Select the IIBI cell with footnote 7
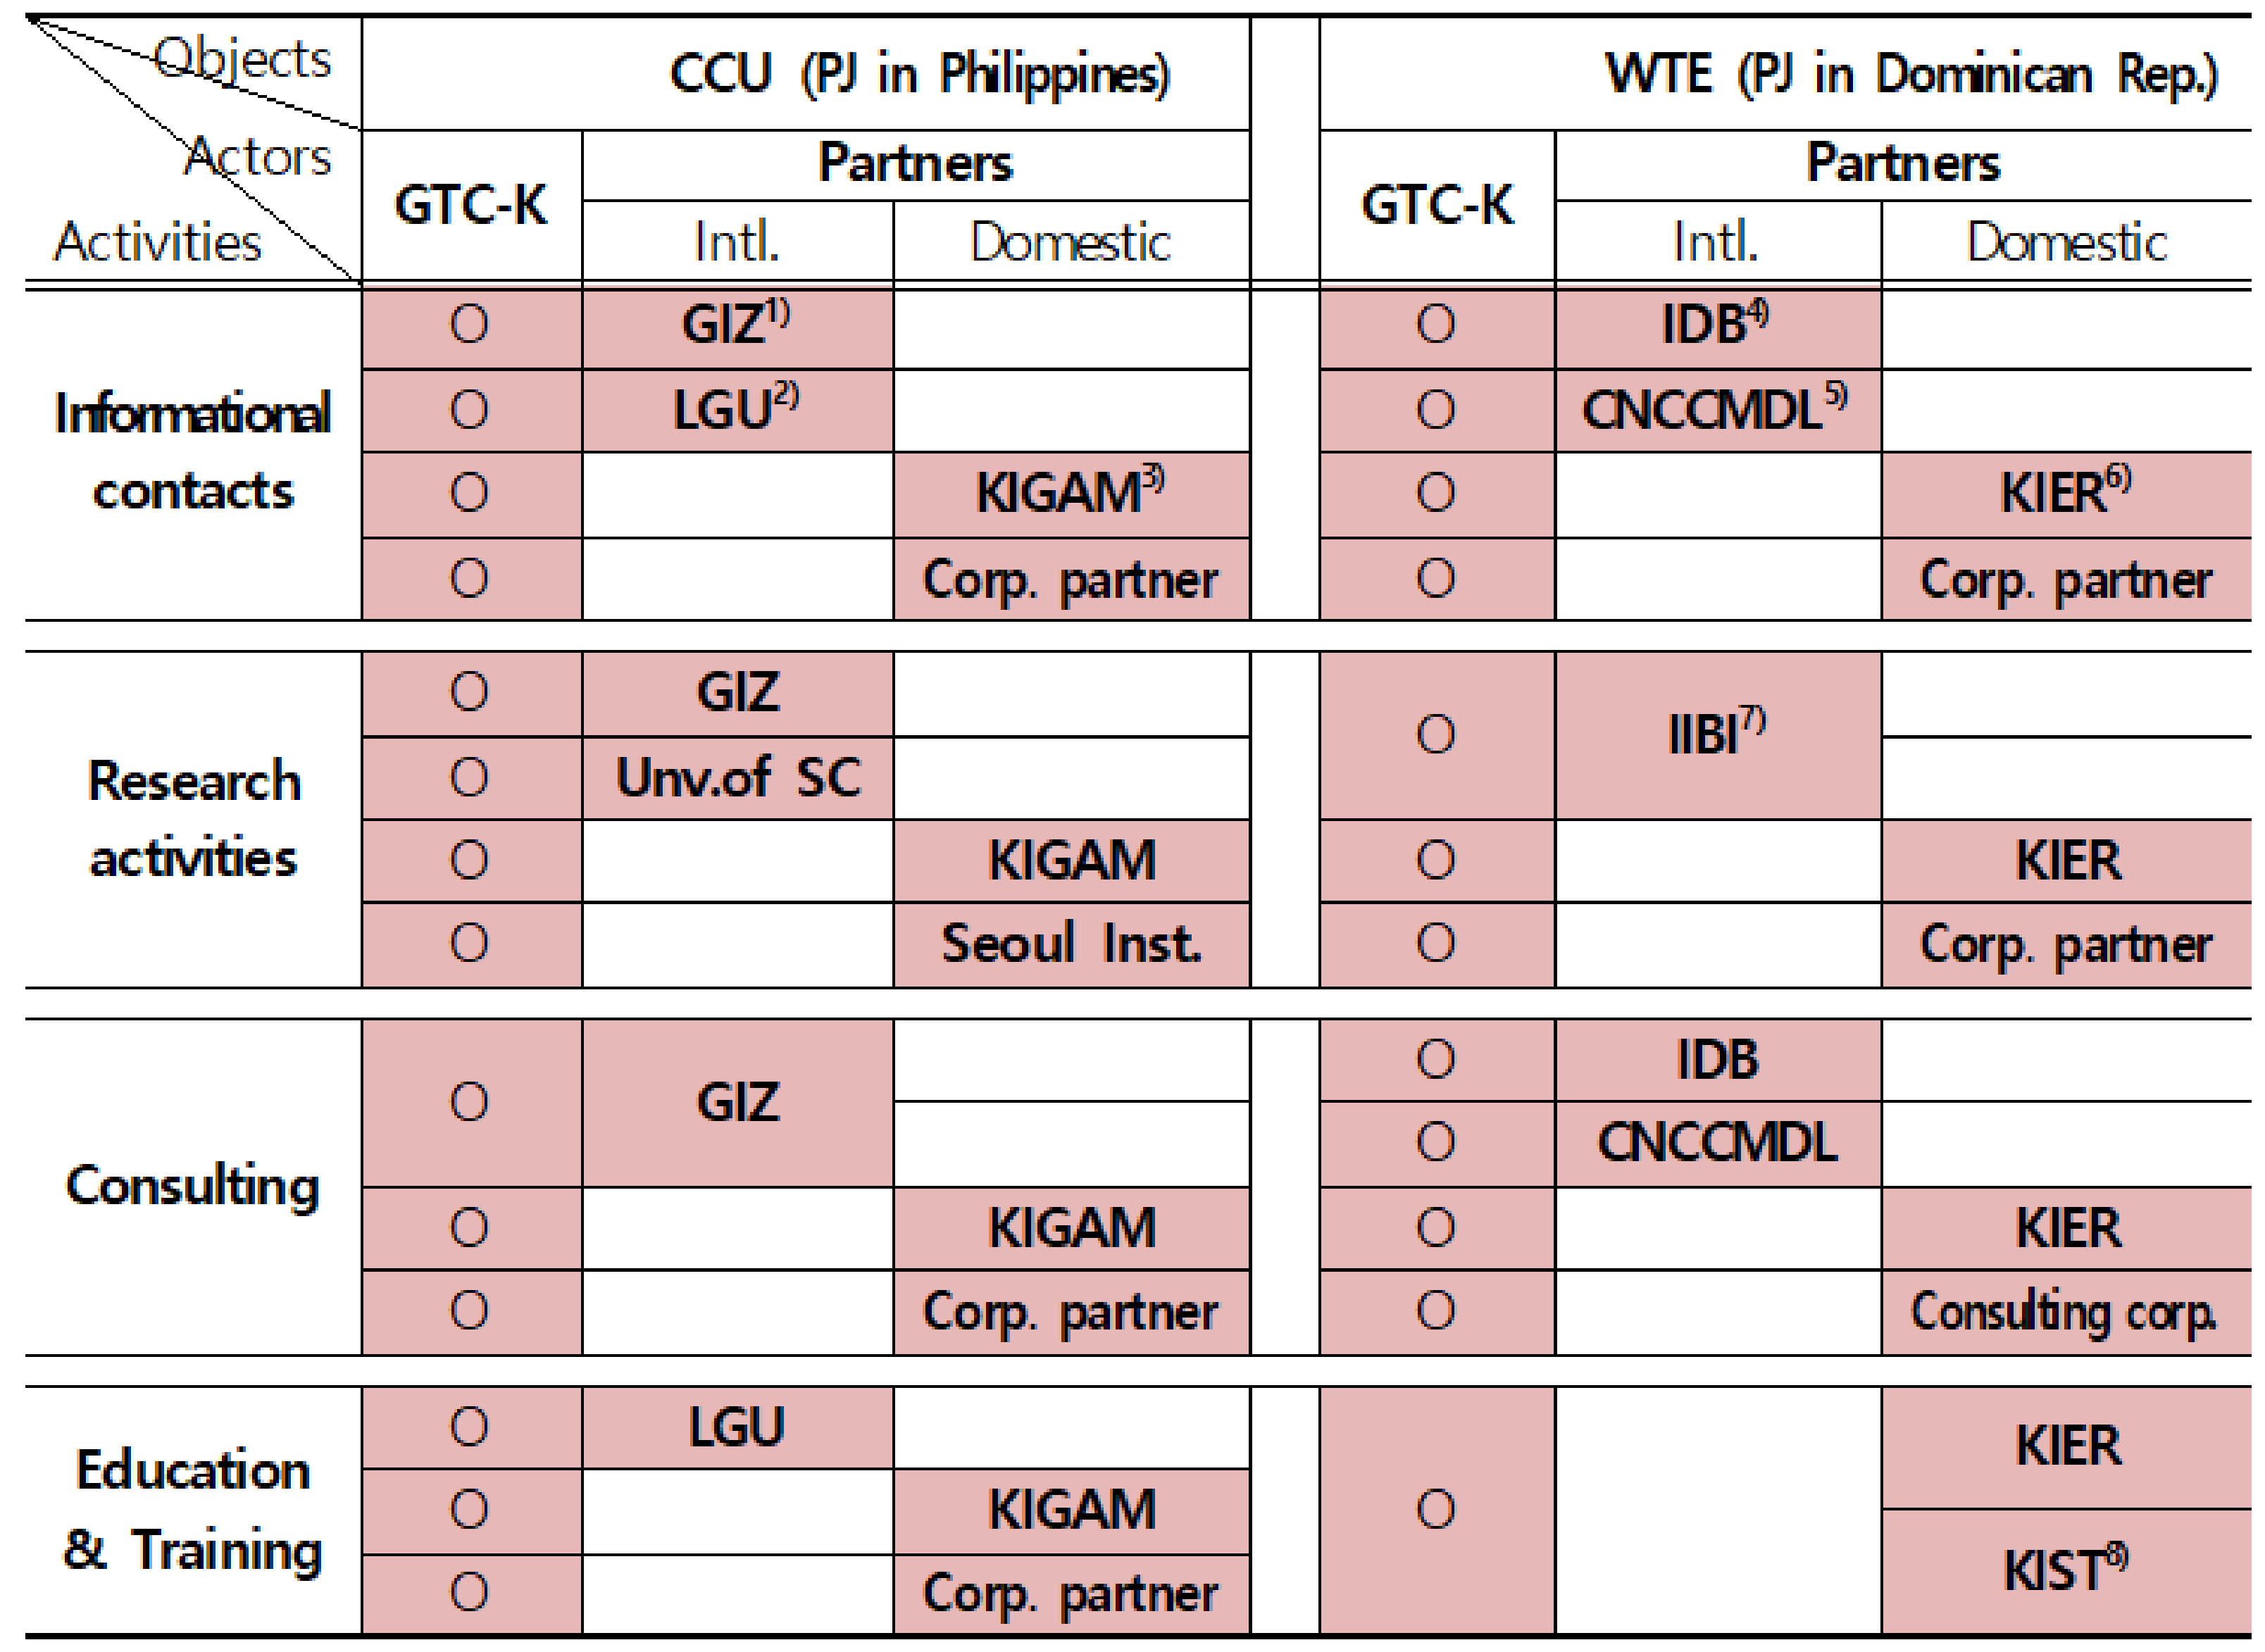Viewport: 2265px width, 1652px height. pos(1716,735)
